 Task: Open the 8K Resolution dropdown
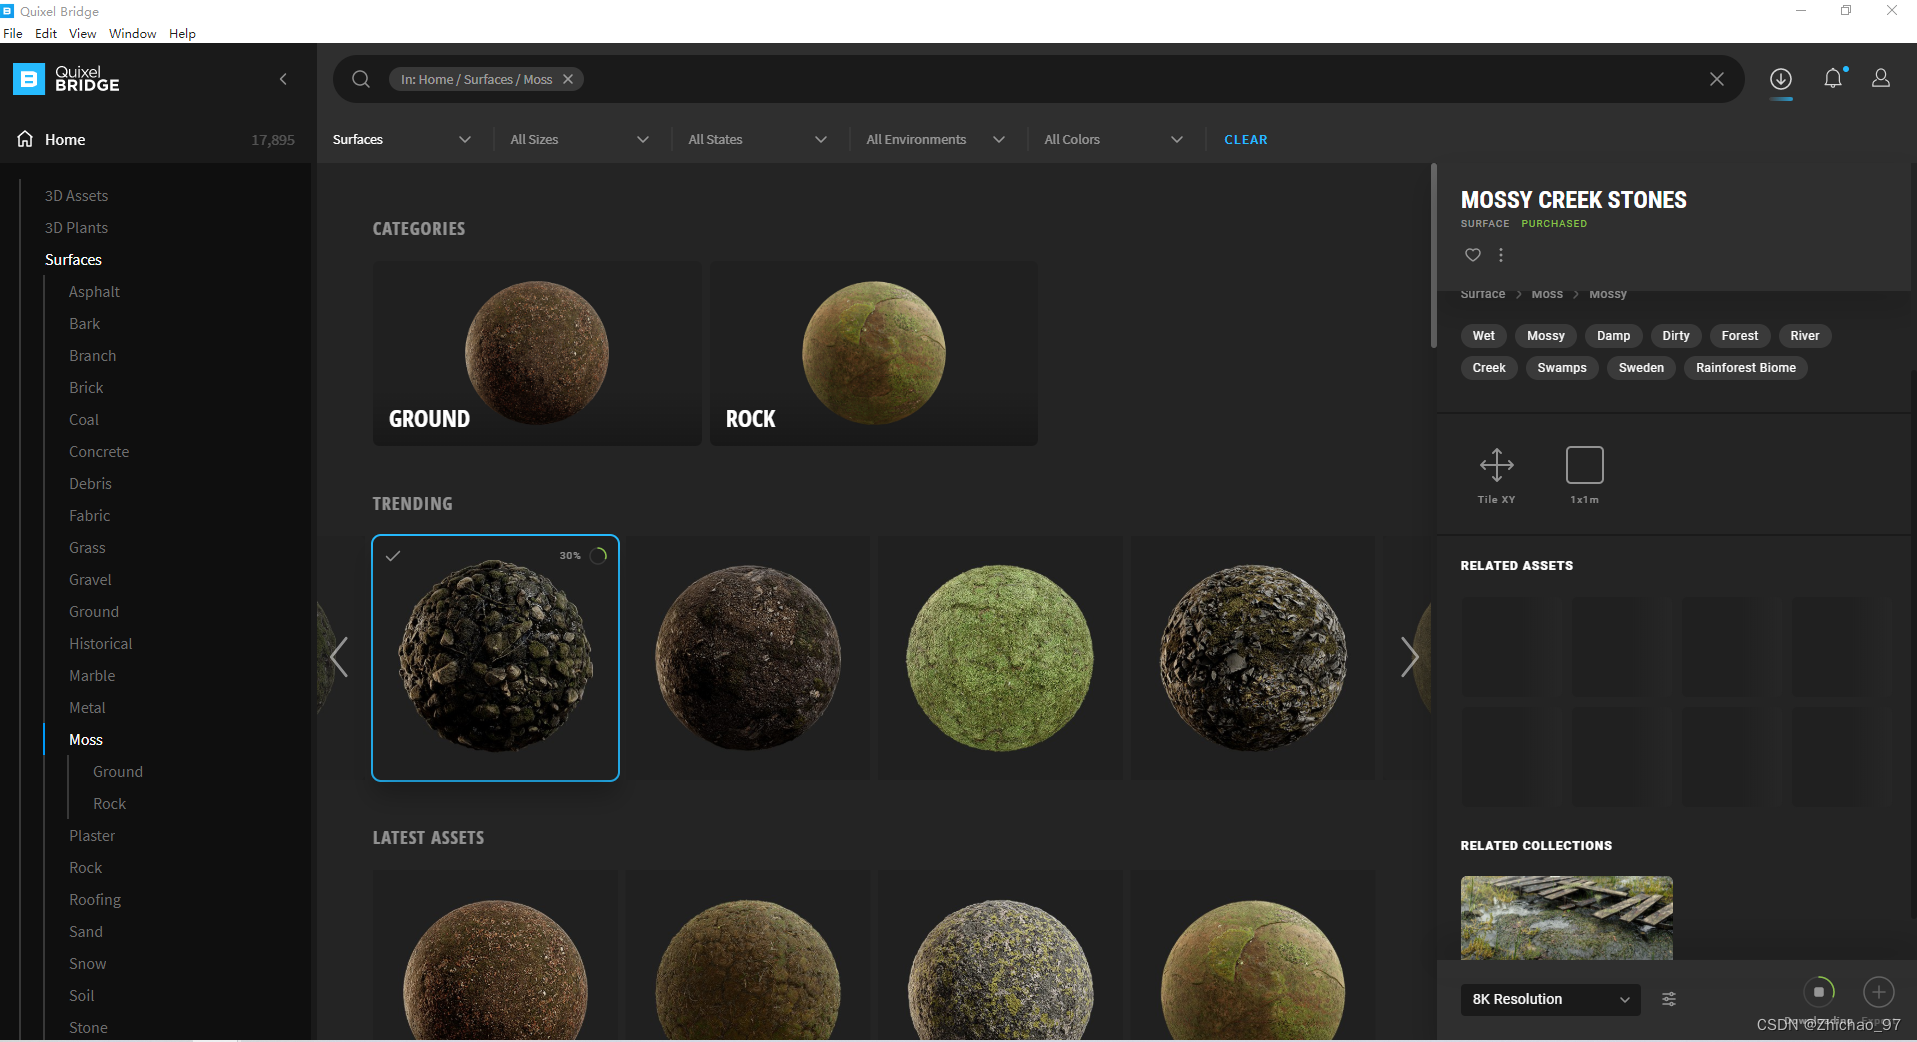click(1551, 999)
